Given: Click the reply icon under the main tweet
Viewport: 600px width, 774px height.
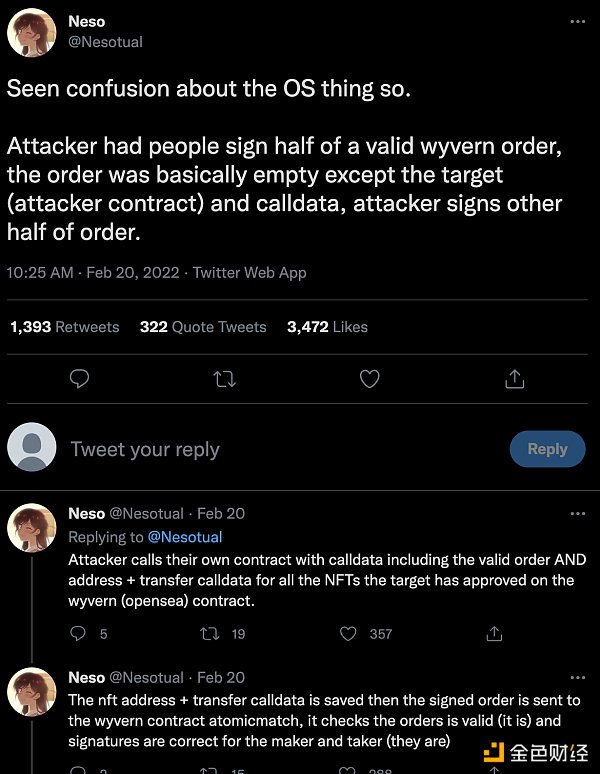Looking at the screenshot, I should coord(80,379).
